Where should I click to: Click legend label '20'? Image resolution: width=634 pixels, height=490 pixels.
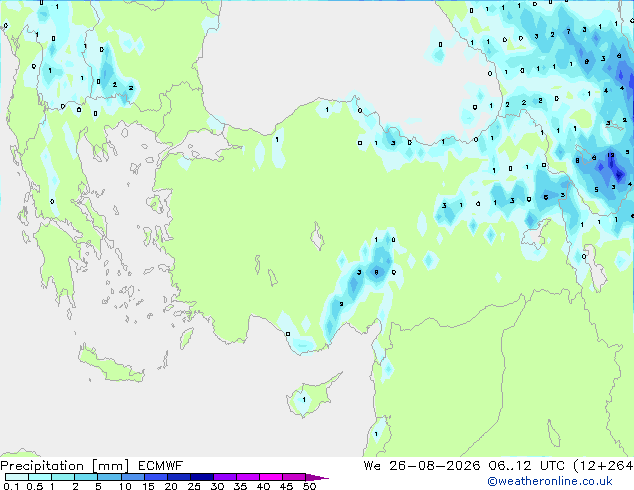[171, 486]
